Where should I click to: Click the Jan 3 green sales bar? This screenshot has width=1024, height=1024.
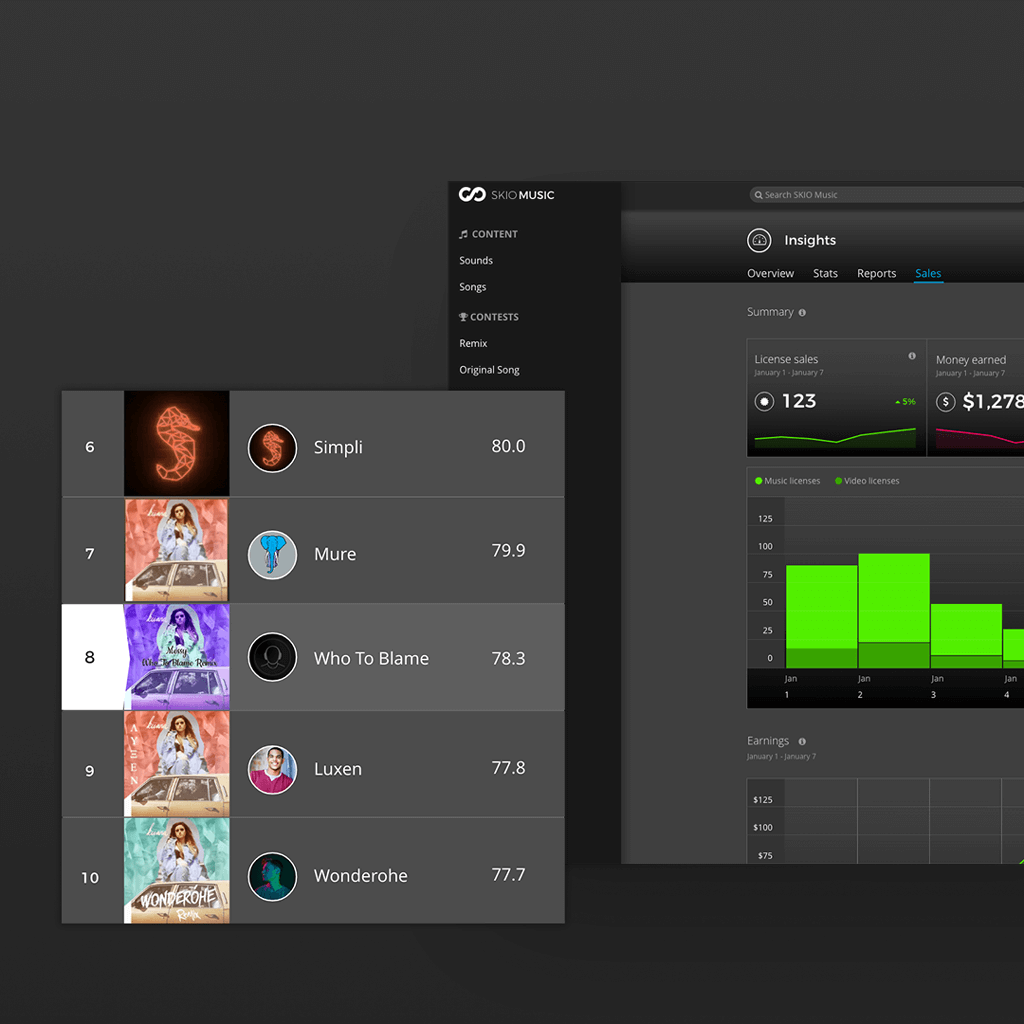[966, 635]
